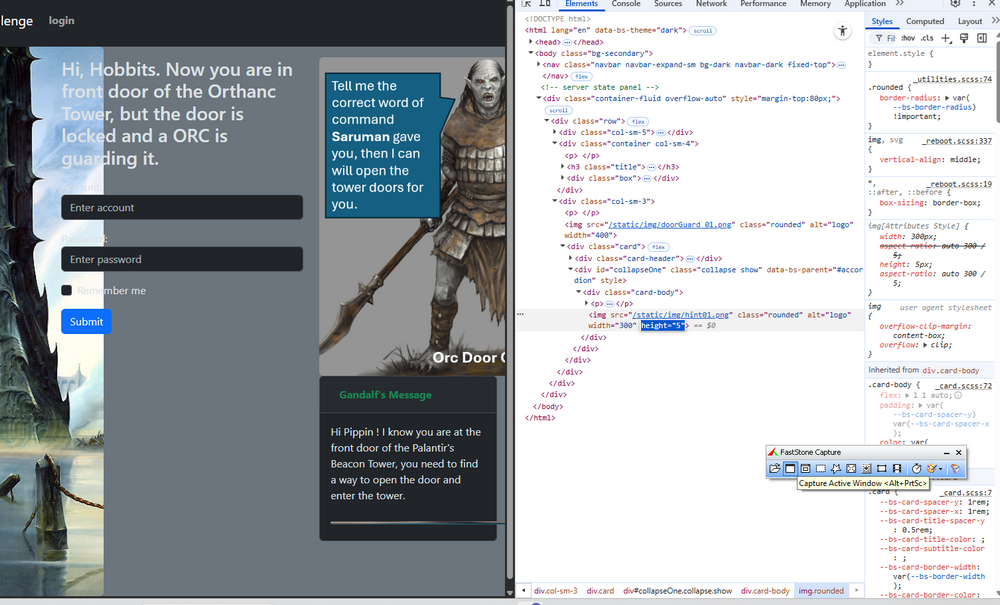The height and width of the screenshot is (605, 1000).
Task: Open FastStone output destination palette dropdown
Action: pos(934,469)
